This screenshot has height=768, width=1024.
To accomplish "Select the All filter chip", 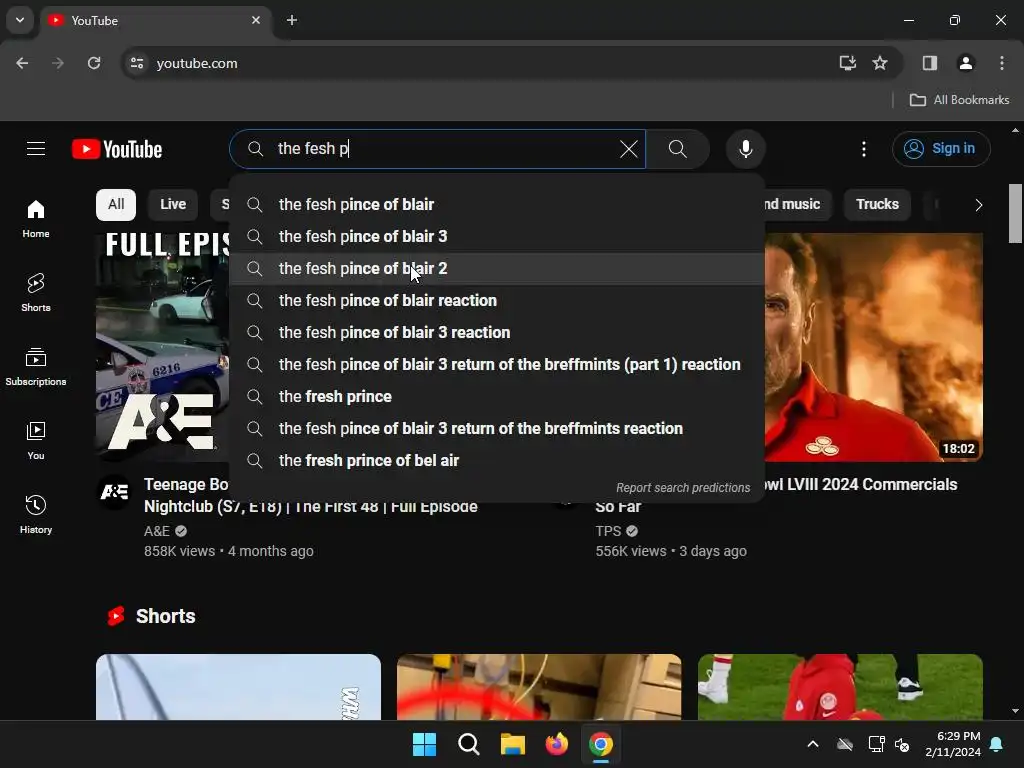I will 116,204.
